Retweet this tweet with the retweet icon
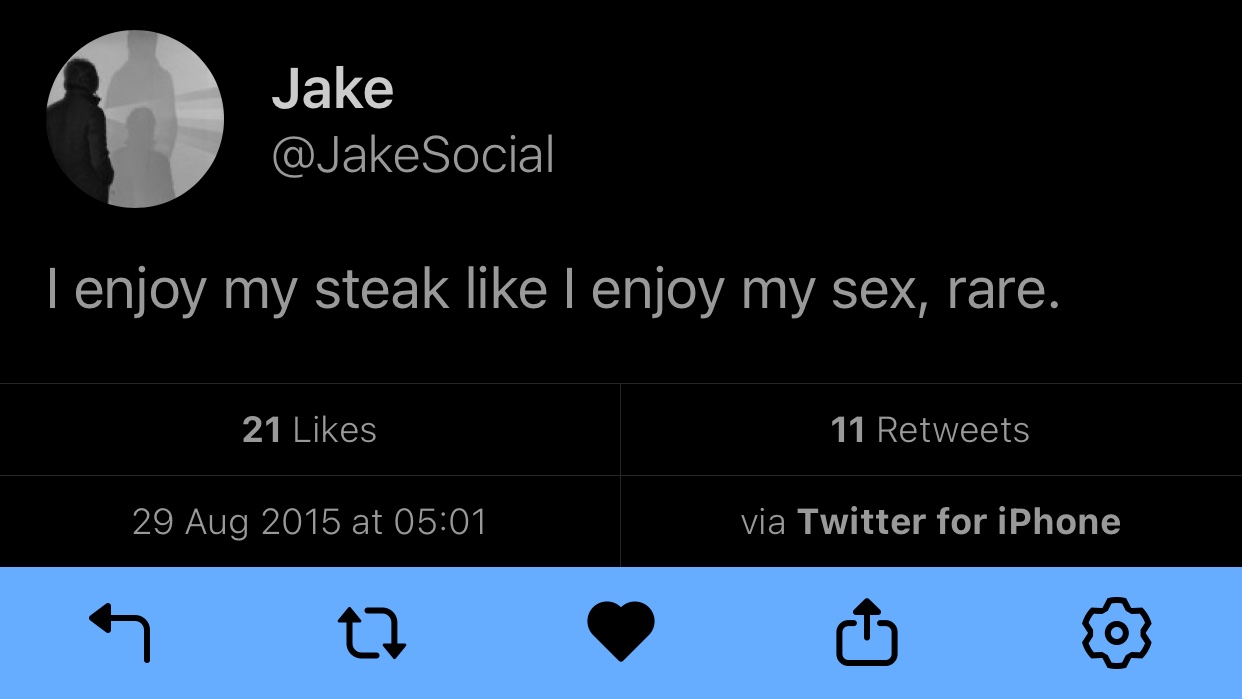This screenshot has height=699, width=1242. point(371,632)
